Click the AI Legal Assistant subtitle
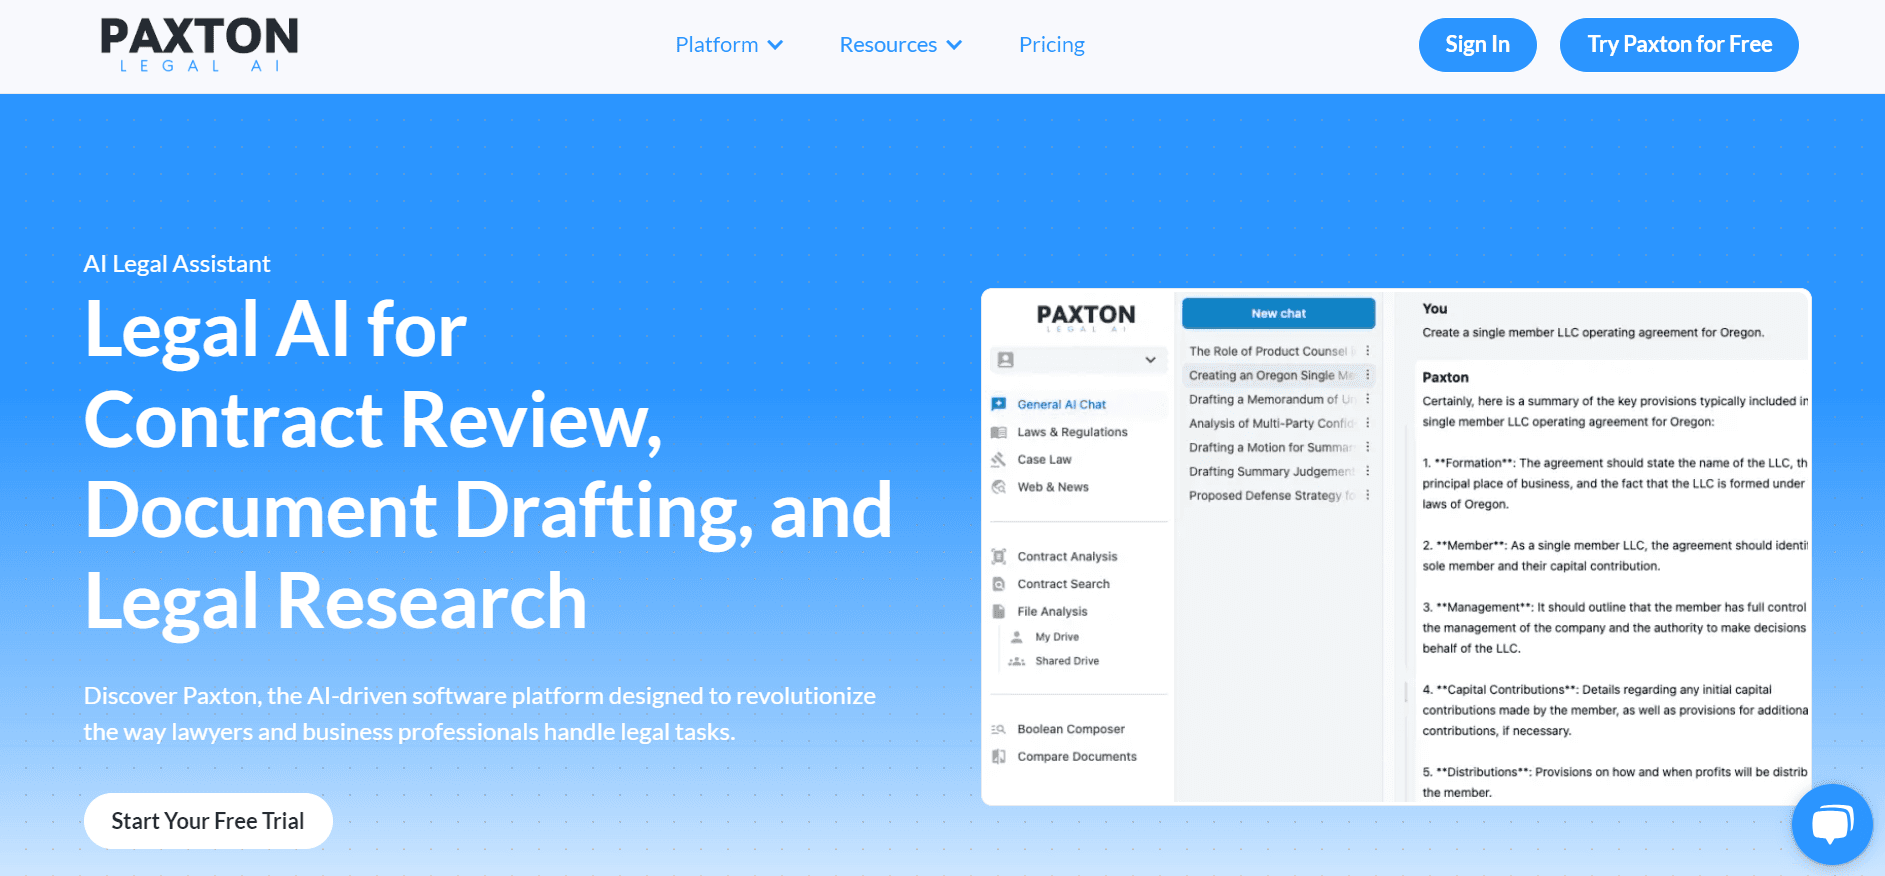 (x=177, y=264)
